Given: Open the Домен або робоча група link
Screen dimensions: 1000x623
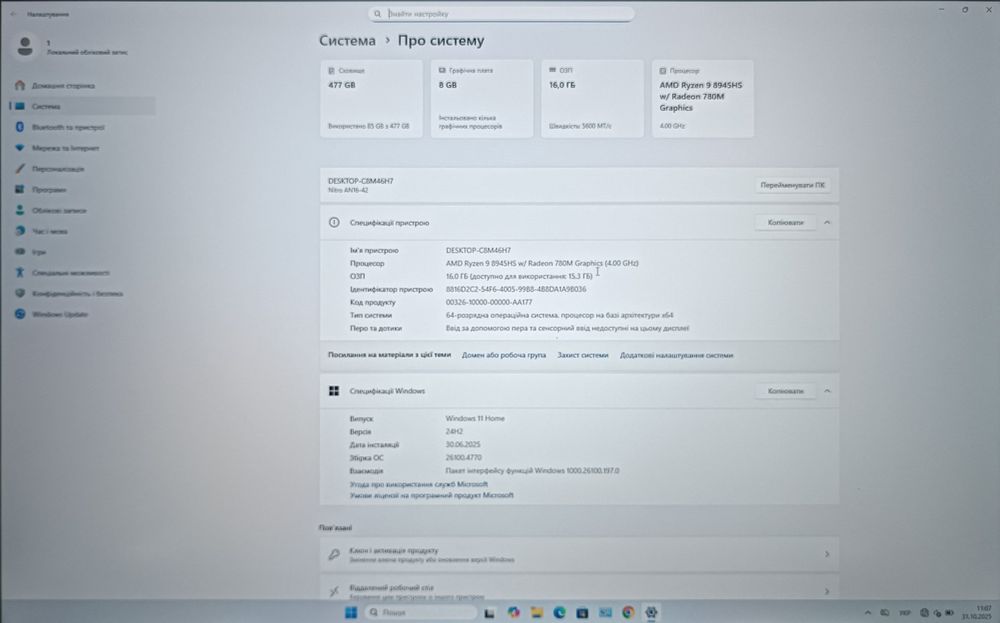Looking at the screenshot, I should point(504,355).
